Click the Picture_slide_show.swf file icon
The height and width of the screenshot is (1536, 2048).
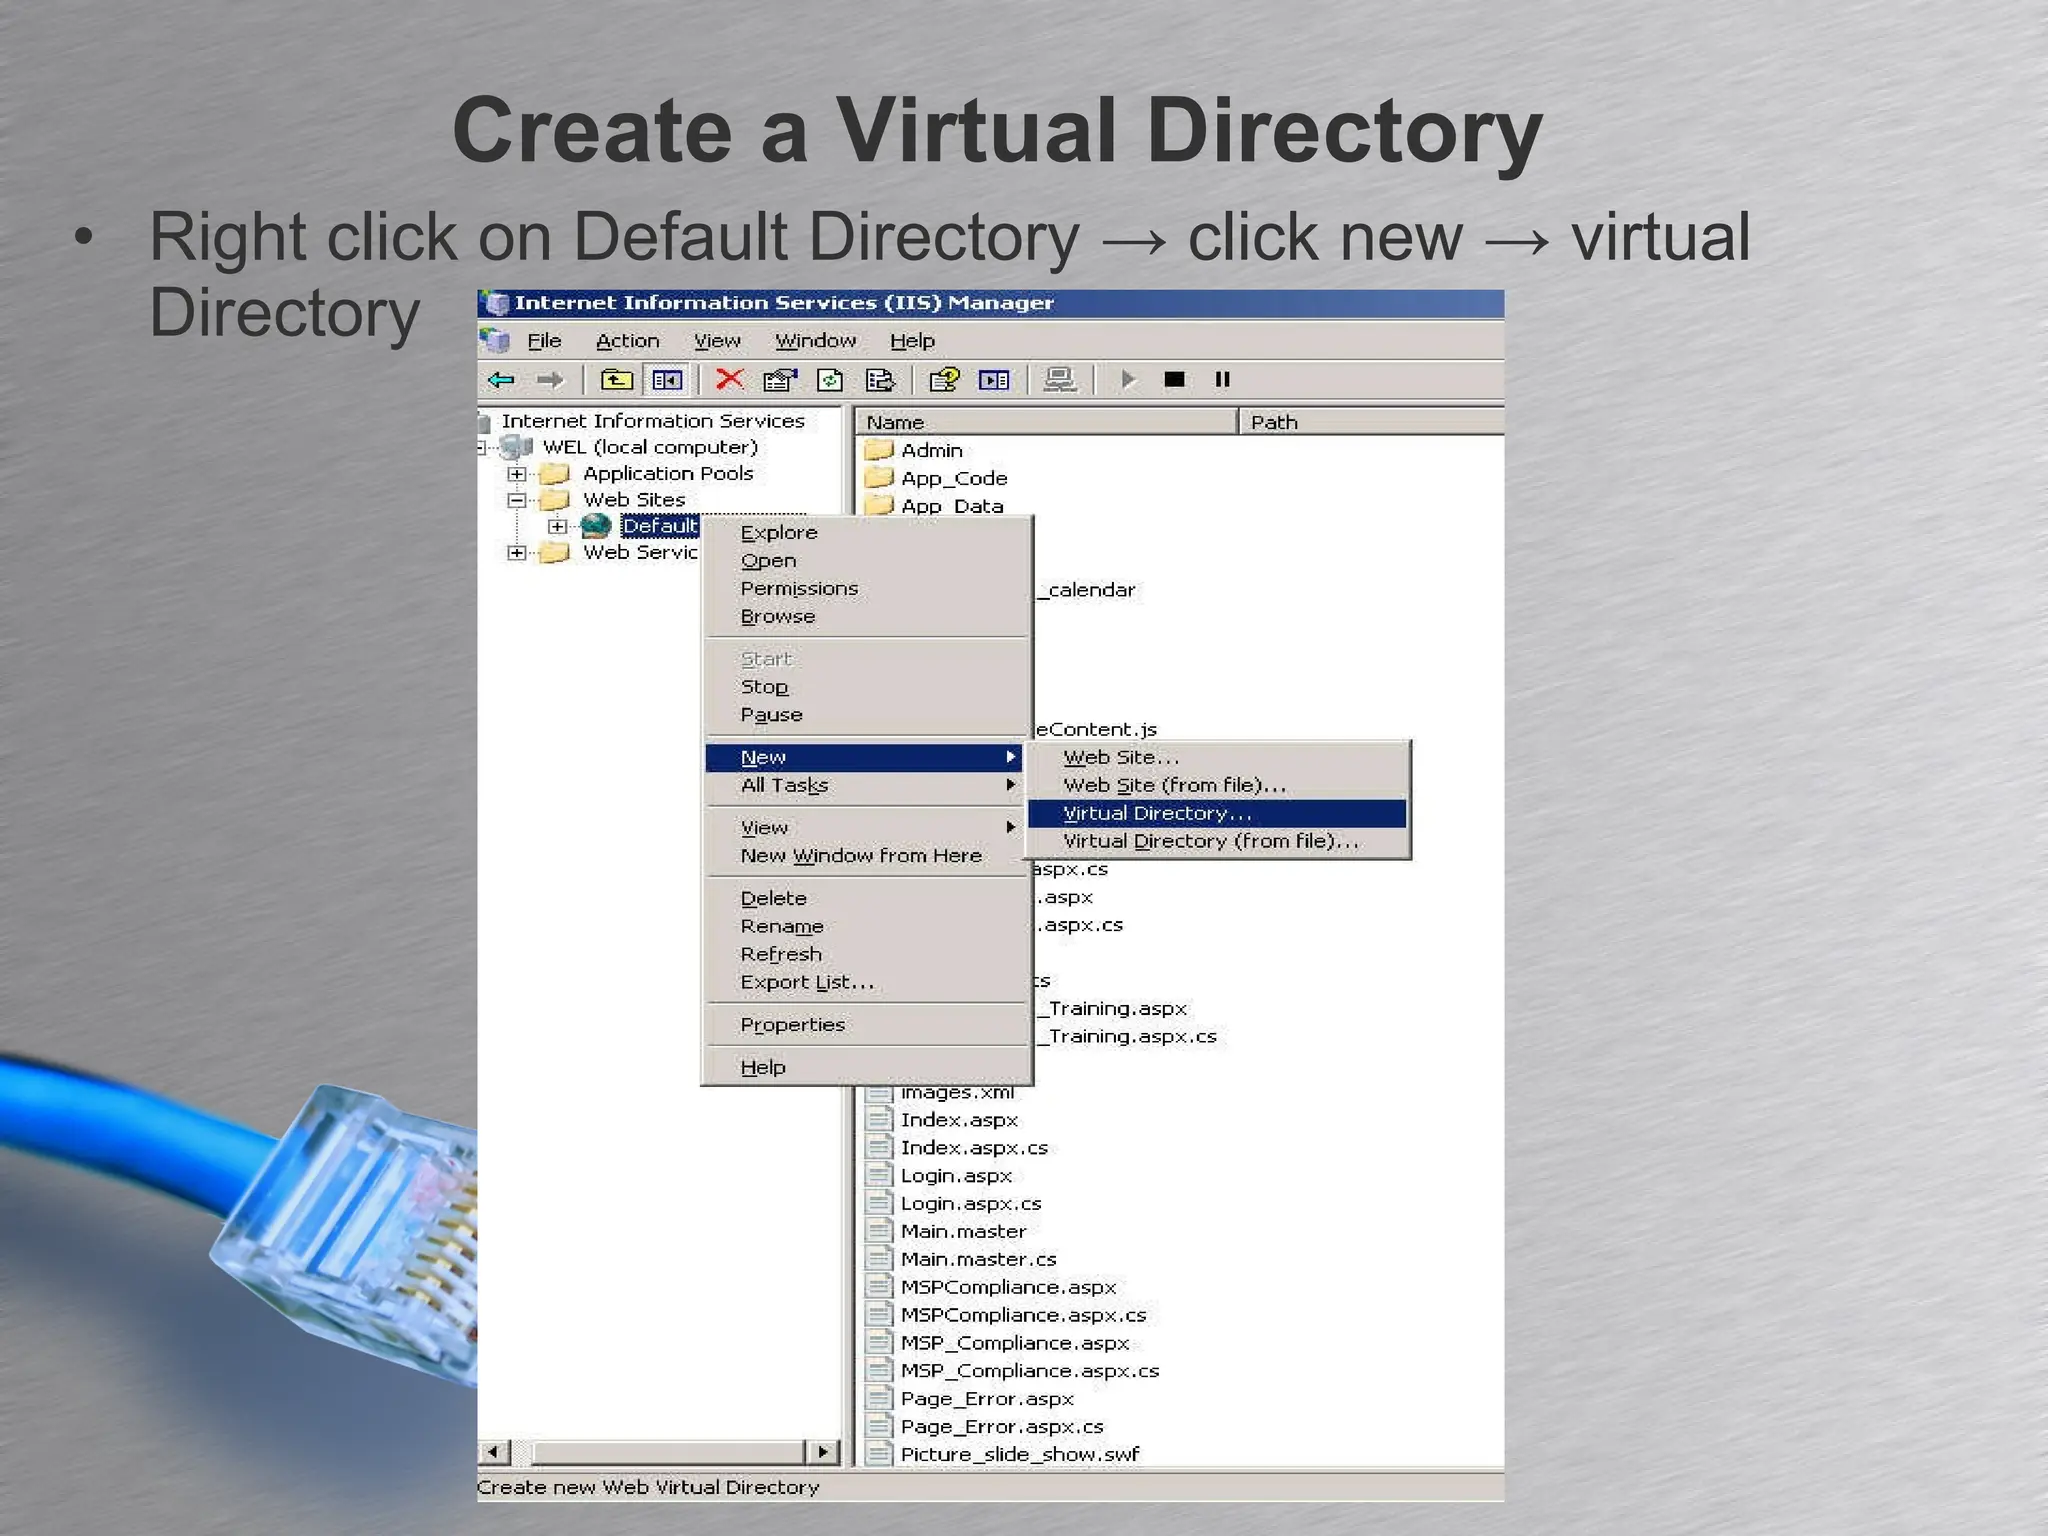click(x=879, y=1455)
